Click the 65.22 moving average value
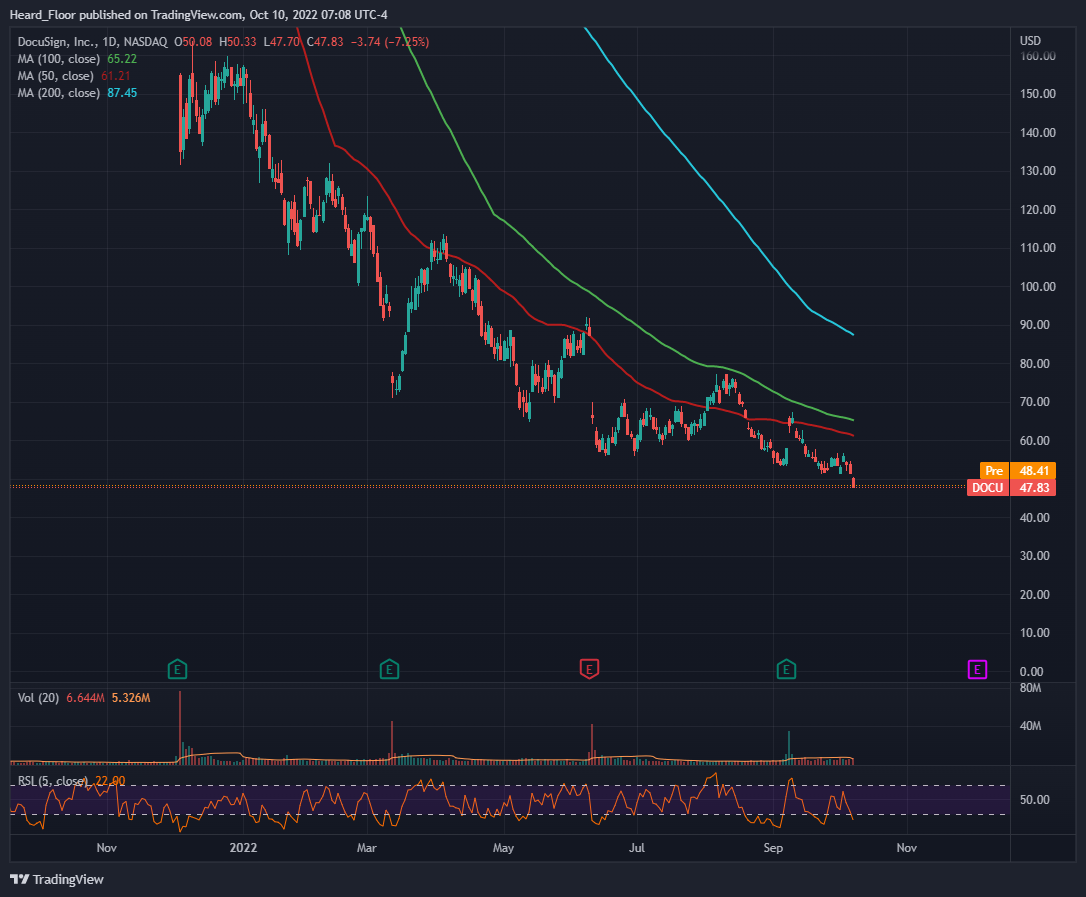1086x897 pixels. pyautogui.click(x=122, y=59)
